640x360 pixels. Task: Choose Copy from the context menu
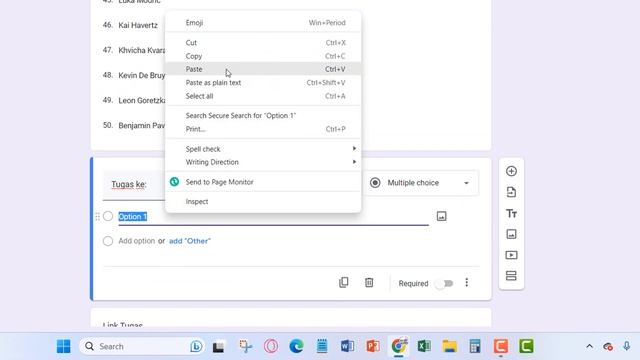(x=263, y=56)
